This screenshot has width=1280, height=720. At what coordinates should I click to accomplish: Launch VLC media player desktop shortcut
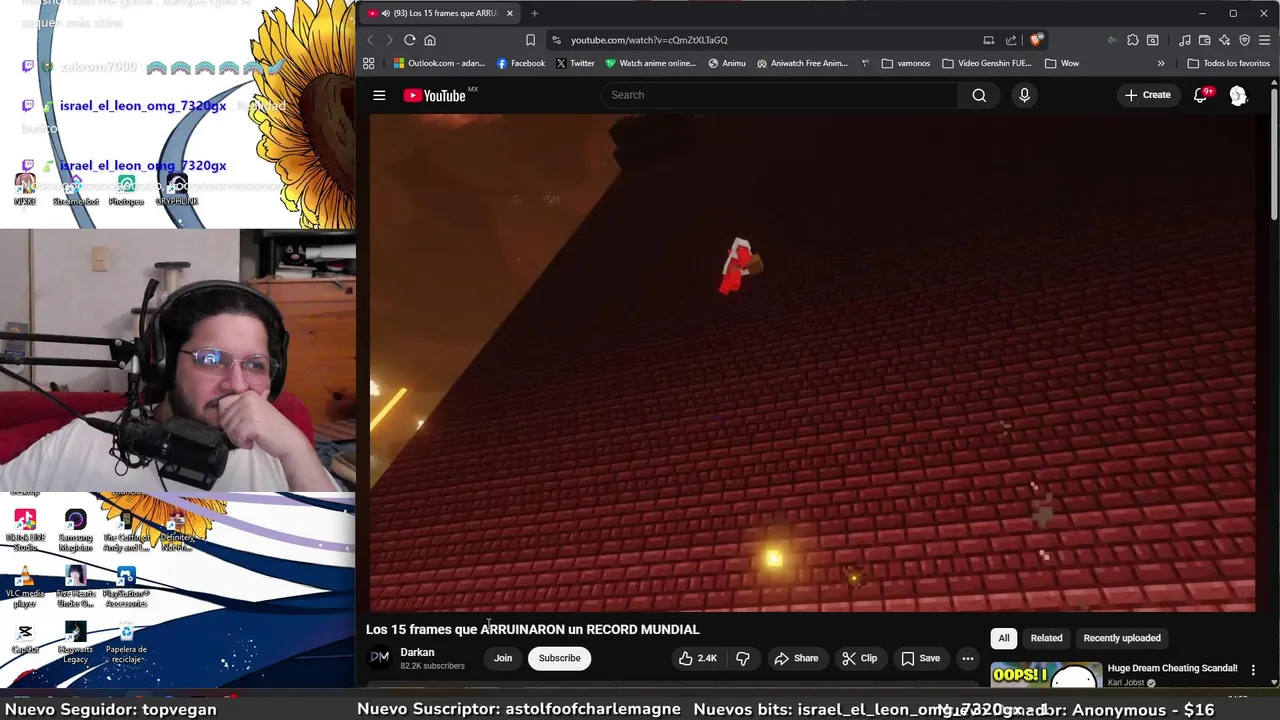click(25, 587)
